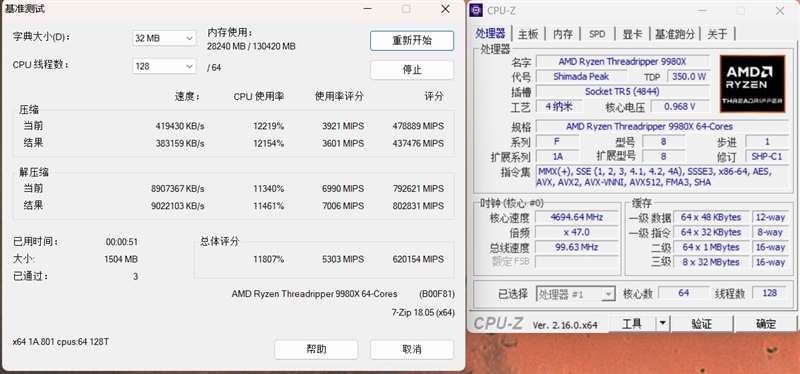Screen dimensions: 800x374
Task: Click the compression result rating 437476 MIPS
Action: coord(418,144)
